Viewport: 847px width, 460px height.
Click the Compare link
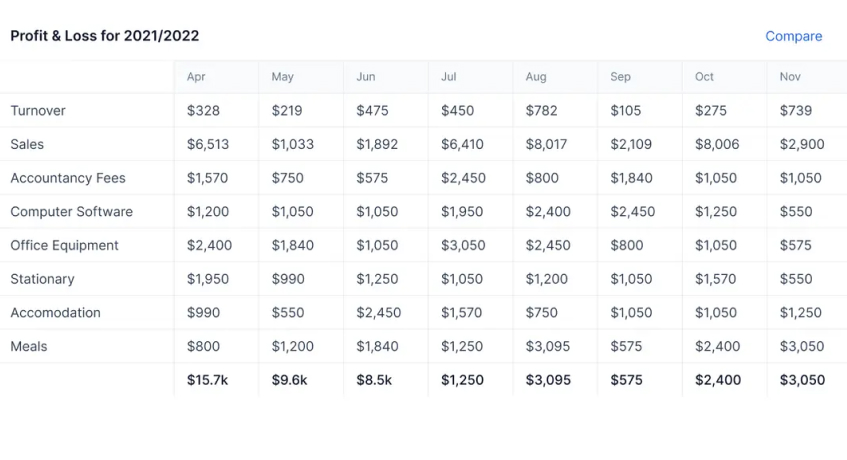click(793, 36)
